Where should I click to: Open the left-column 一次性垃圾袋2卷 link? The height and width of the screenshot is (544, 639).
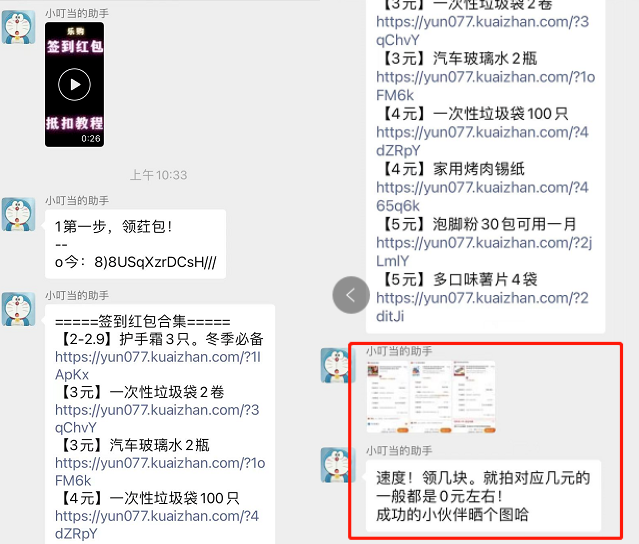click(x=157, y=418)
